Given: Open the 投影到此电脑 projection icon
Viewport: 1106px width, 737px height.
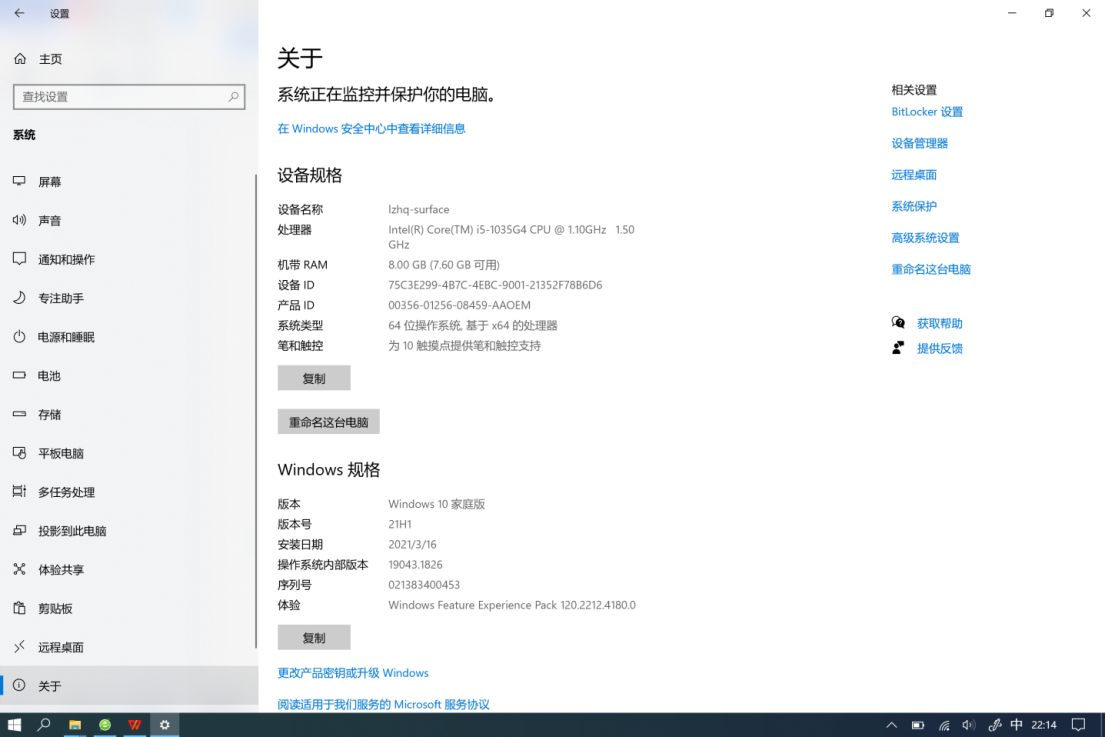Looking at the screenshot, I should pyautogui.click(x=19, y=530).
